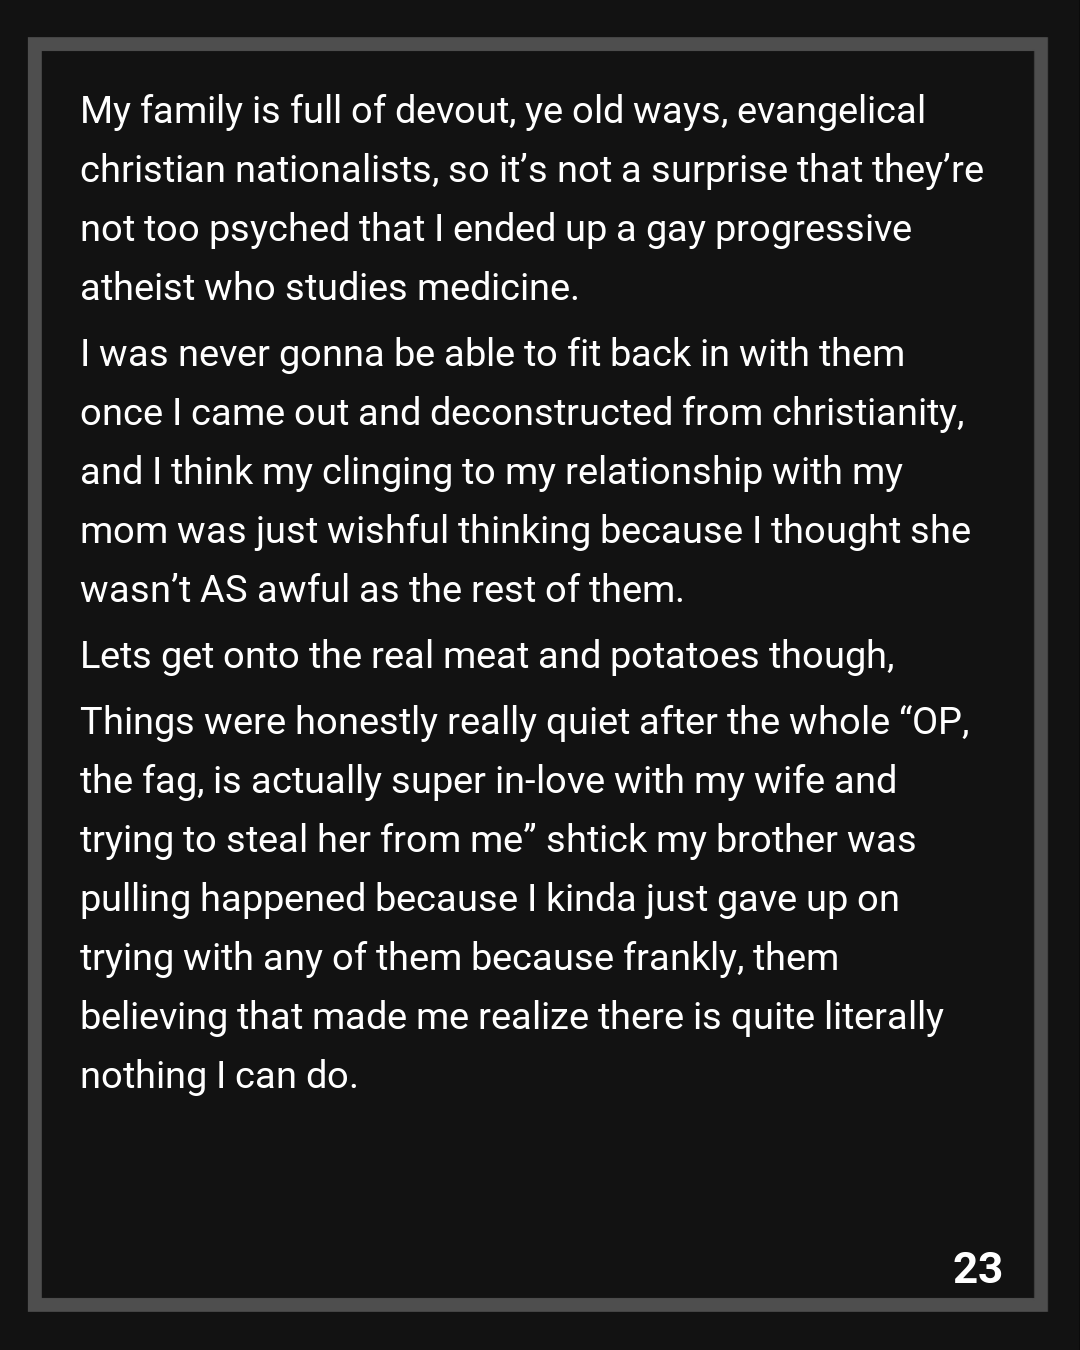
Task: Click the phrase "deconstructed from christianity"
Action: pyautogui.click(x=696, y=412)
